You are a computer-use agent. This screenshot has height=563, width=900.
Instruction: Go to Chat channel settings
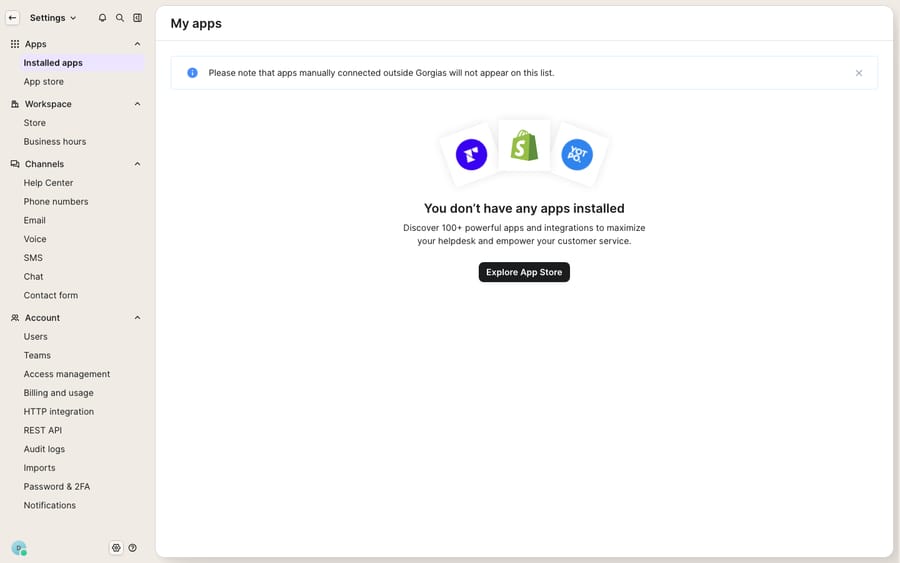pyautogui.click(x=33, y=277)
